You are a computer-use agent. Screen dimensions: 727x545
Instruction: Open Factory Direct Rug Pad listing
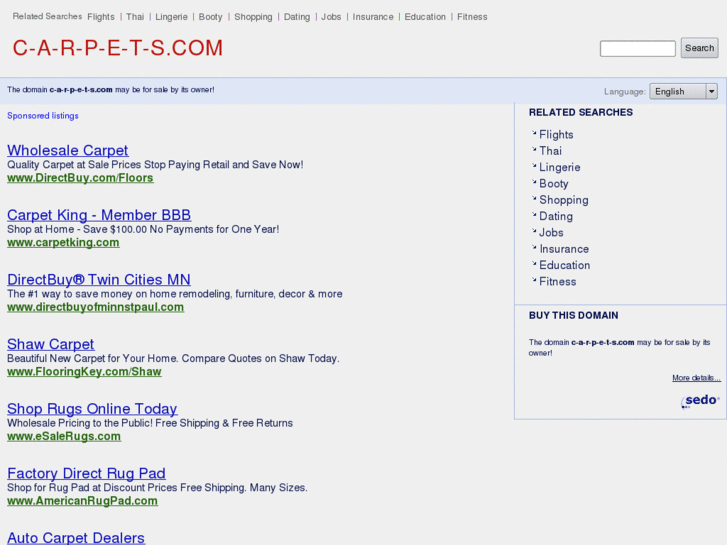(x=86, y=473)
